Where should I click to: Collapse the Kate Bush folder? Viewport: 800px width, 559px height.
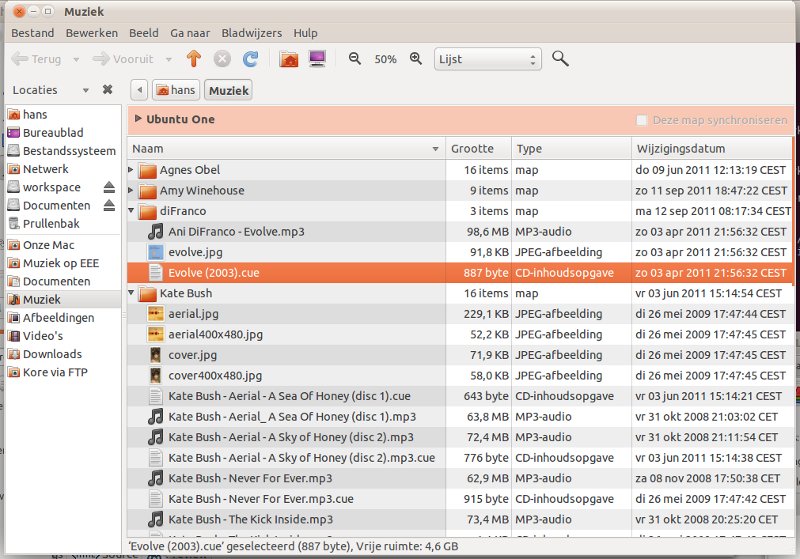132,294
